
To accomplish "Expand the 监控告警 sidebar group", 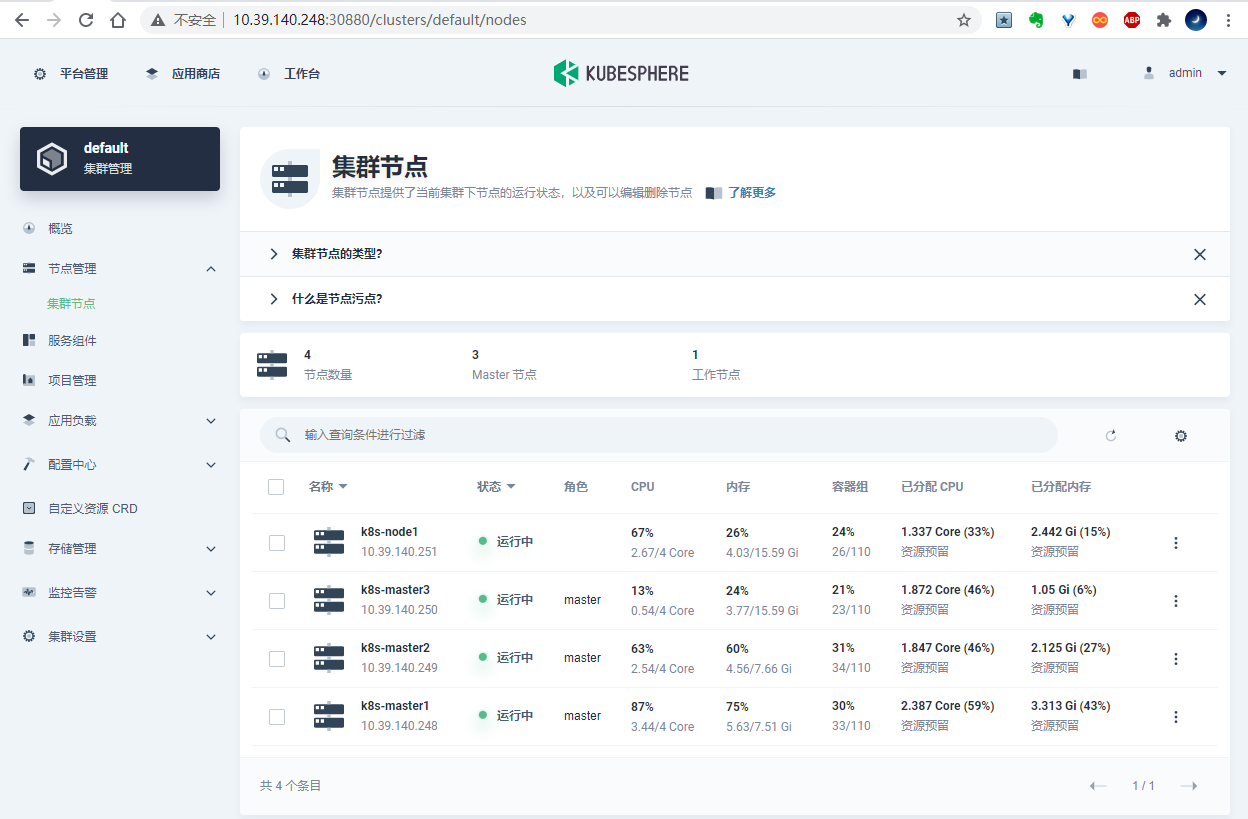I will 211,593.
